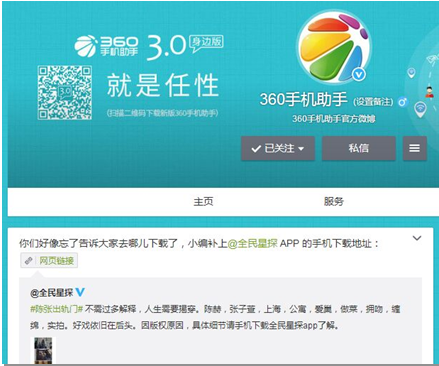The image size is (439, 366).
Task: Click the @全民星探 author name in repost
Action: click(x=51, y=293)
